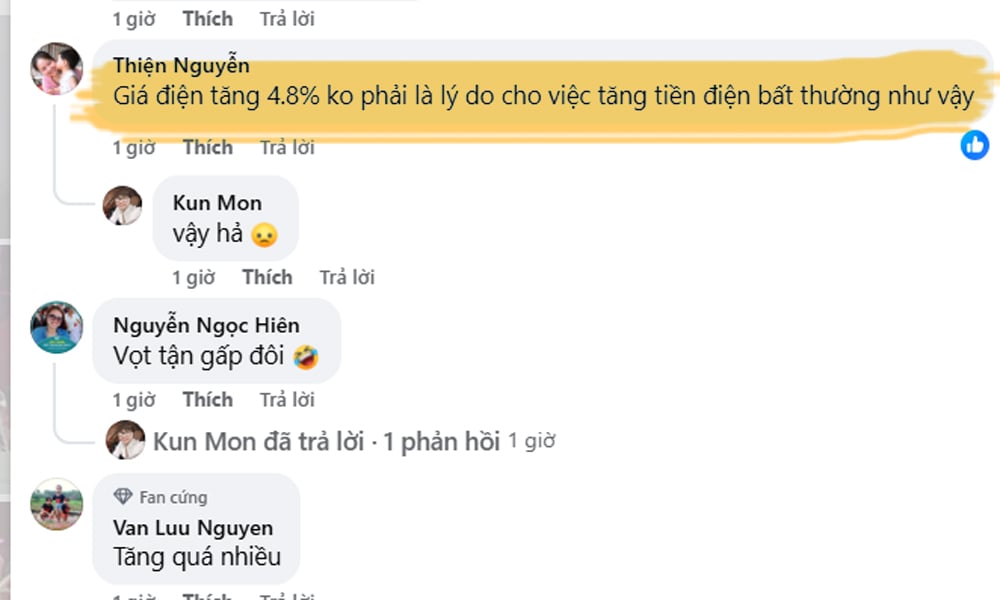1000x600 pixels.
Task: Click Nguyễn Ngọc Hiên's profile avatar
Action: click(57, 327)
